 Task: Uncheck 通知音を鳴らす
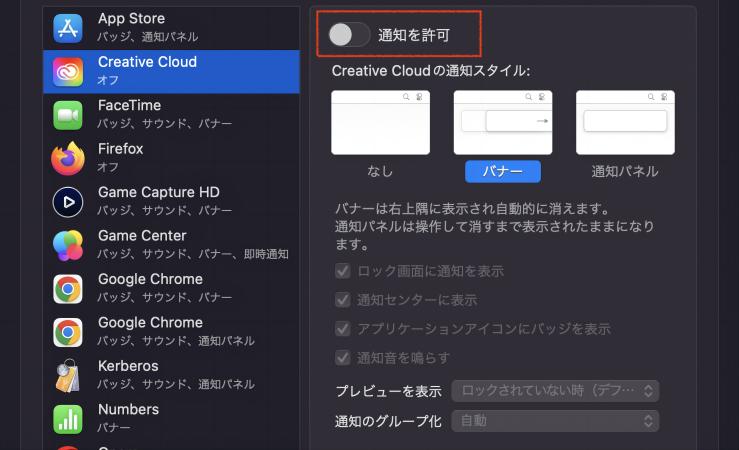tap(343, 358)
